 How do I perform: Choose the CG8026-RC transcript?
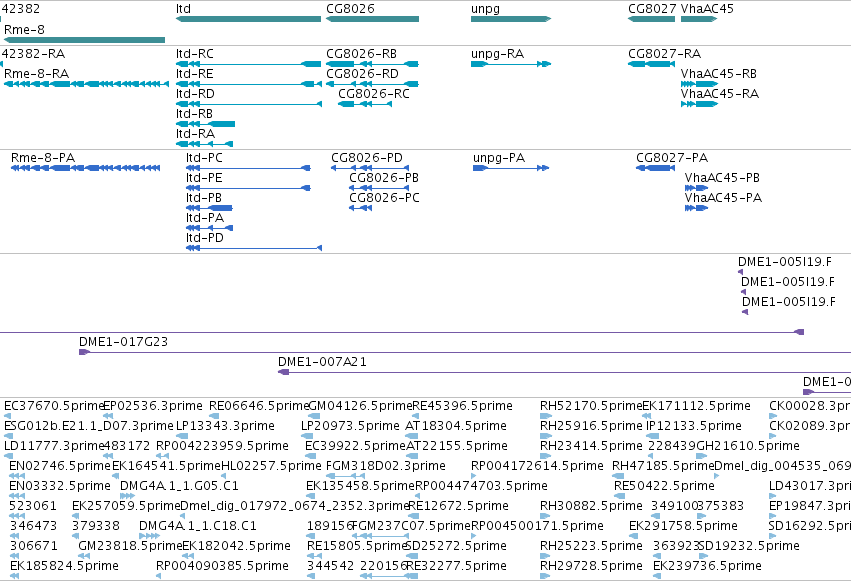pyautogui.click(x=365, y=104)
